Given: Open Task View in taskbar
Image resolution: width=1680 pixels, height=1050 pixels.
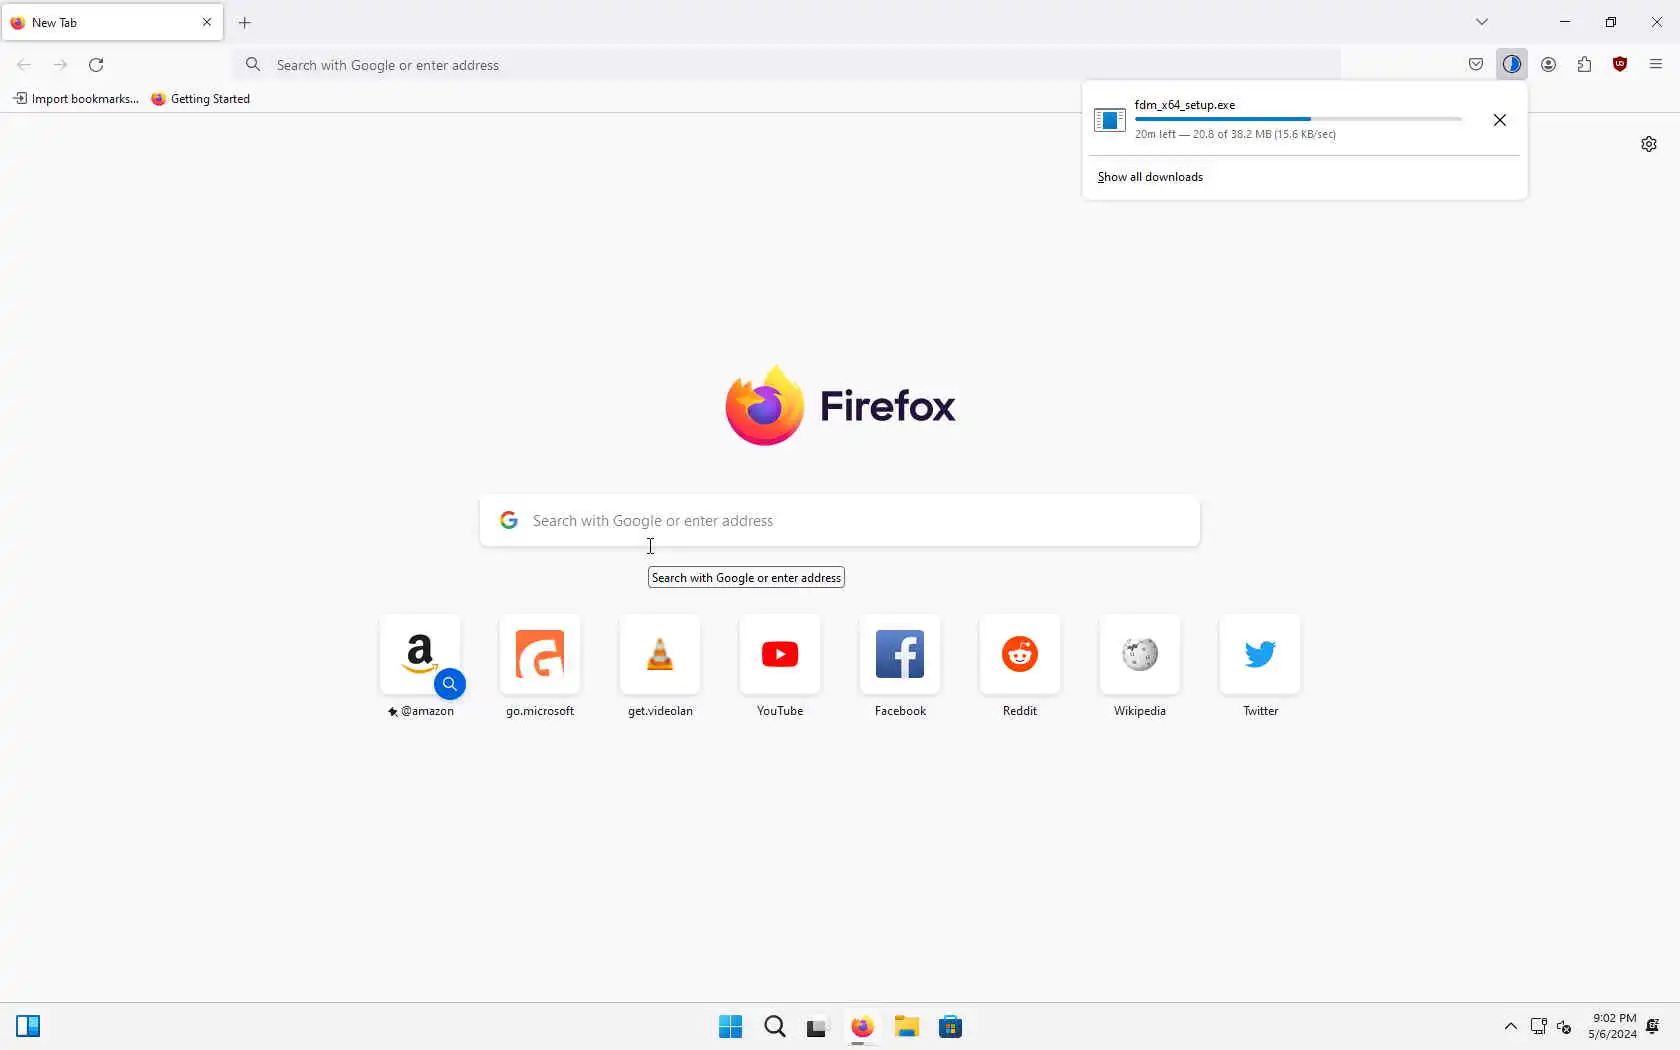Looking at the screenshot, I should [x=818, y=1027].
